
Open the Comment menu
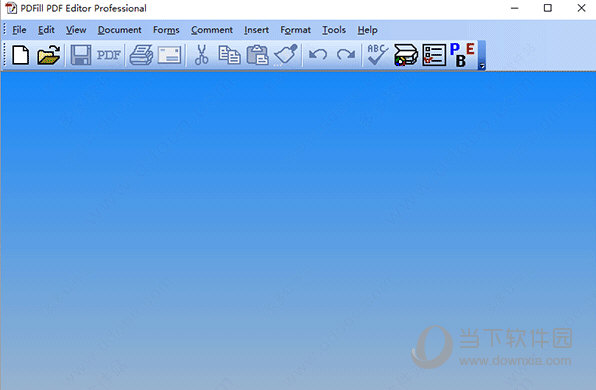(x=212, y=30)
